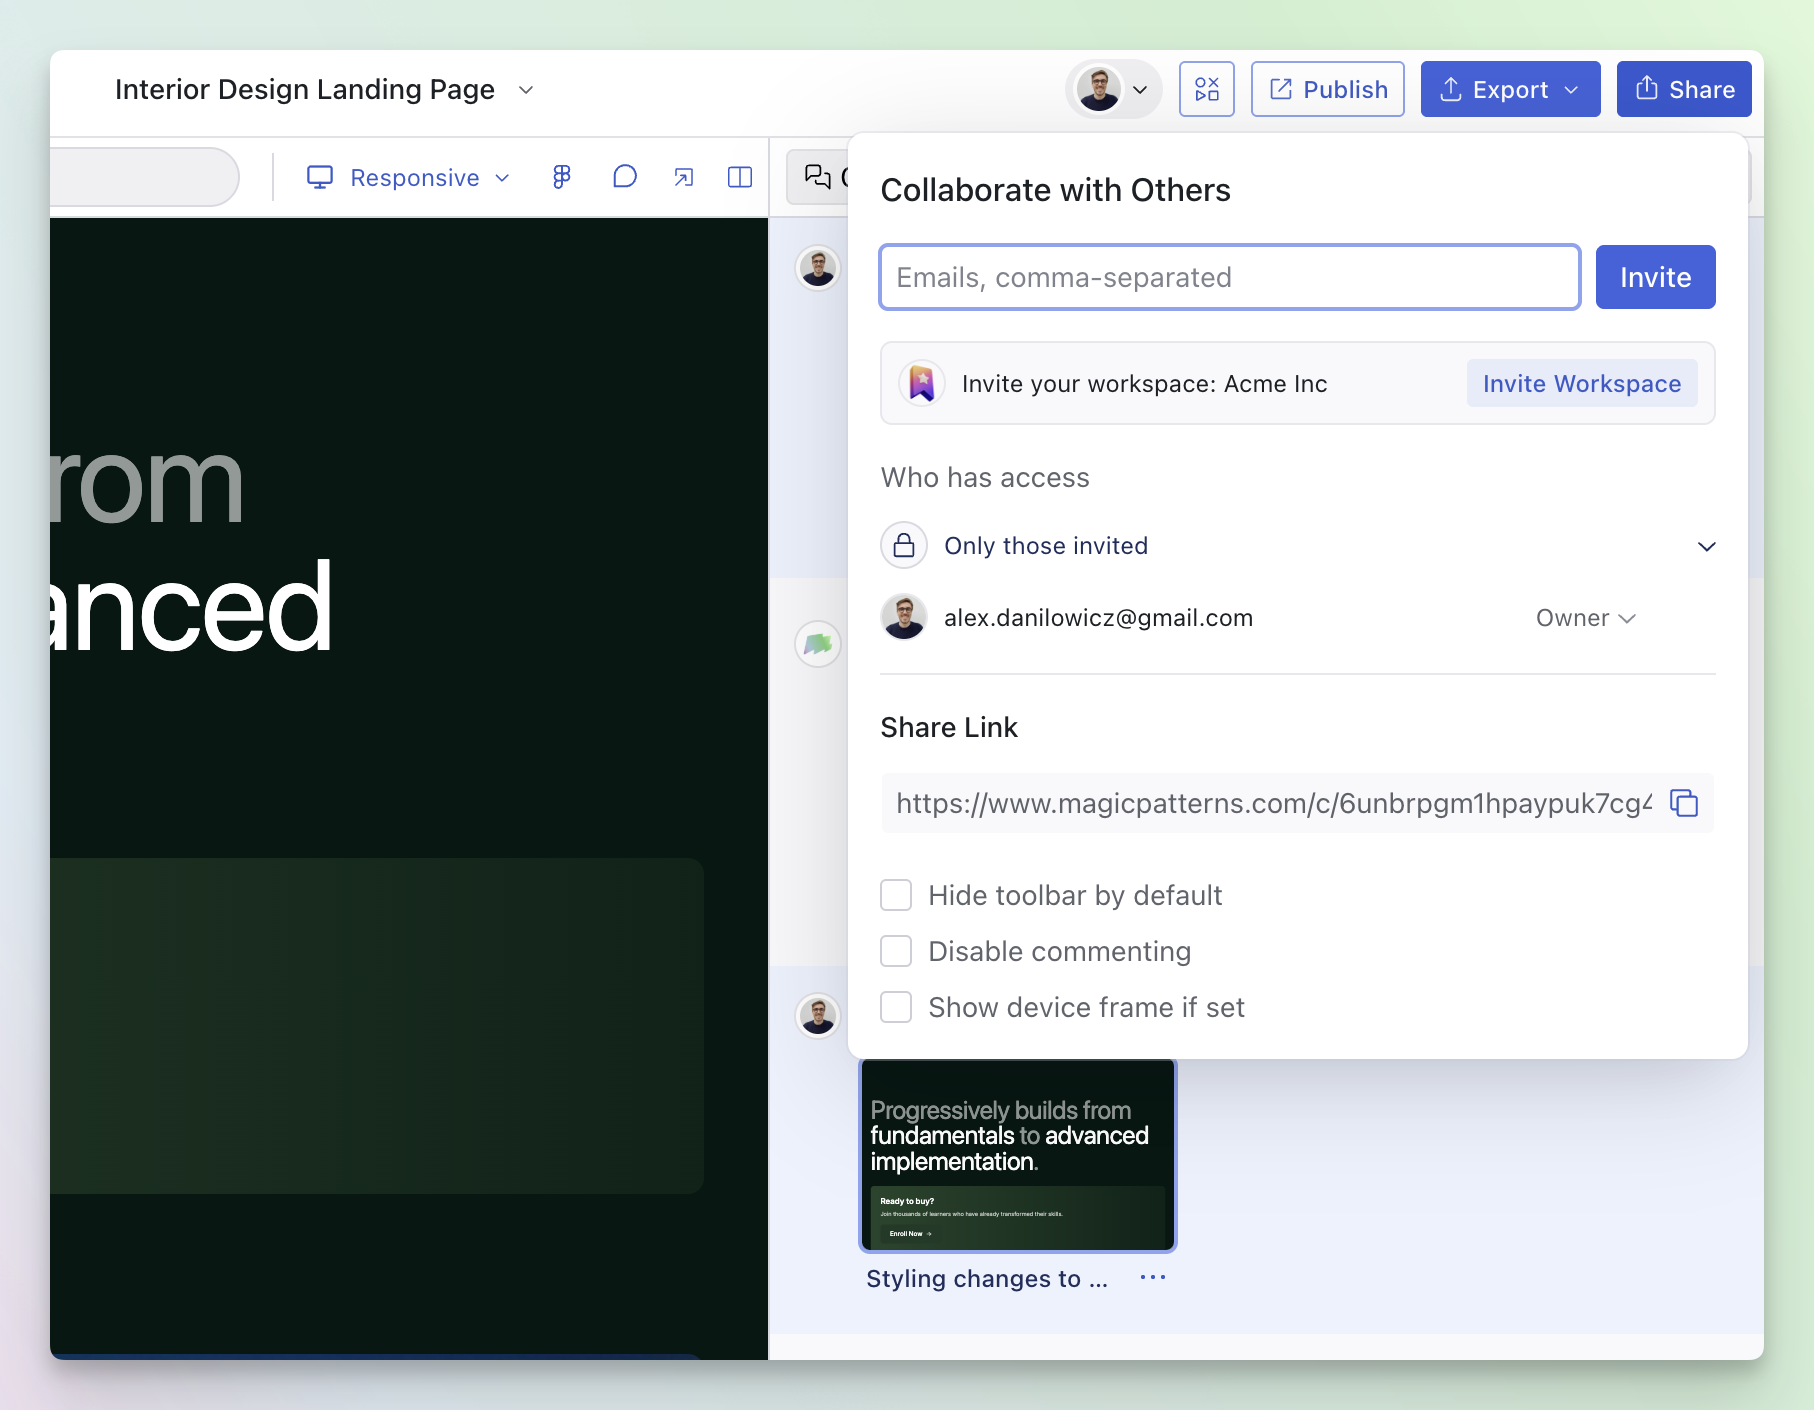
Task: Click the open-in-new-window arrow icon
Action: [683, 177]
